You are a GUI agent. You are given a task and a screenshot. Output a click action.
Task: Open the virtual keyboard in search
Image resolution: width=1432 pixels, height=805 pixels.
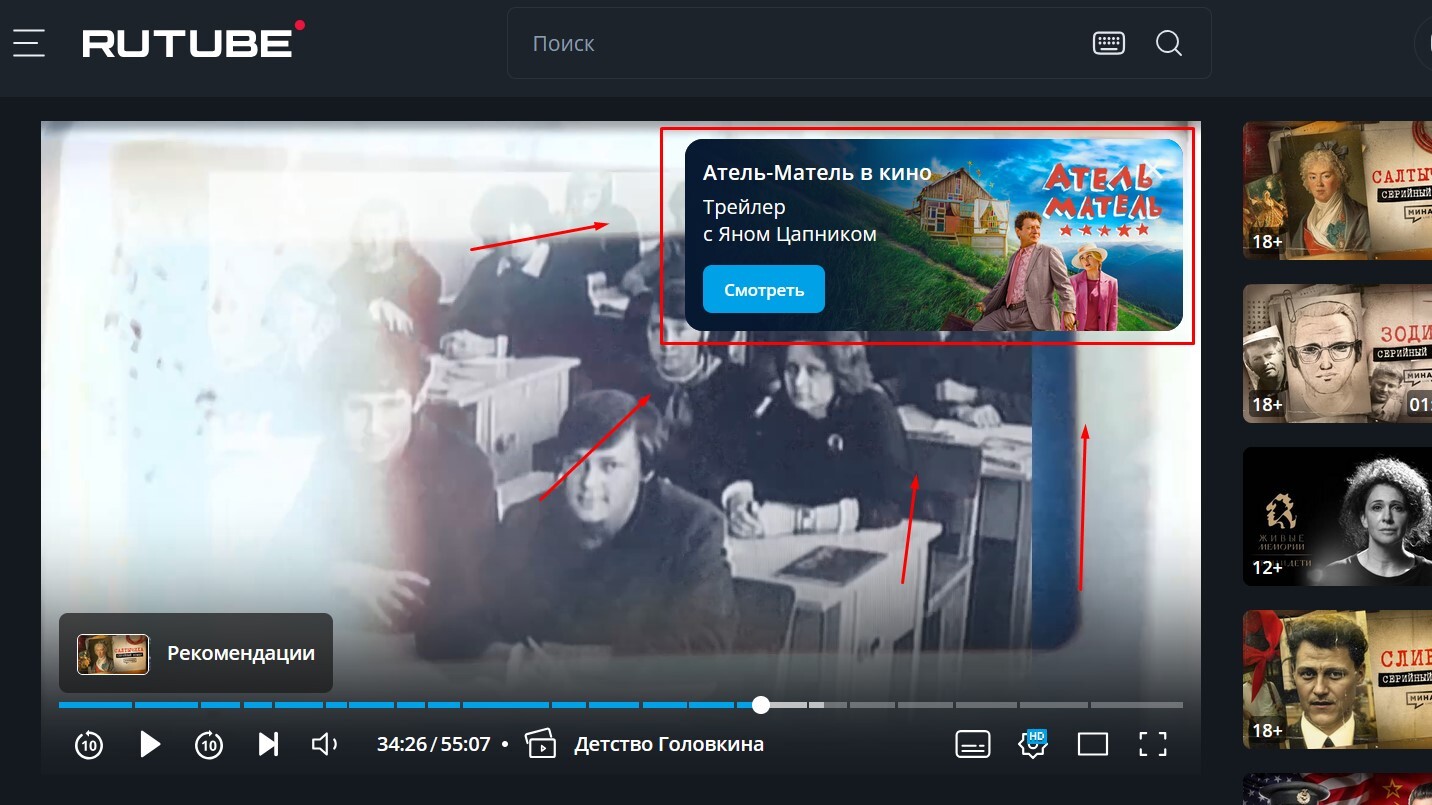pyautogui.click(x=1108, y=43)
